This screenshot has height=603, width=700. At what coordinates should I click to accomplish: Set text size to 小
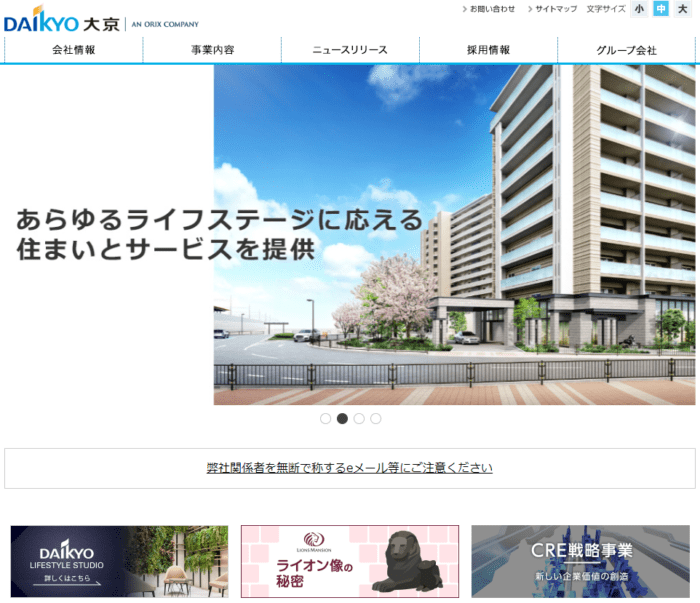click(639, 9)
